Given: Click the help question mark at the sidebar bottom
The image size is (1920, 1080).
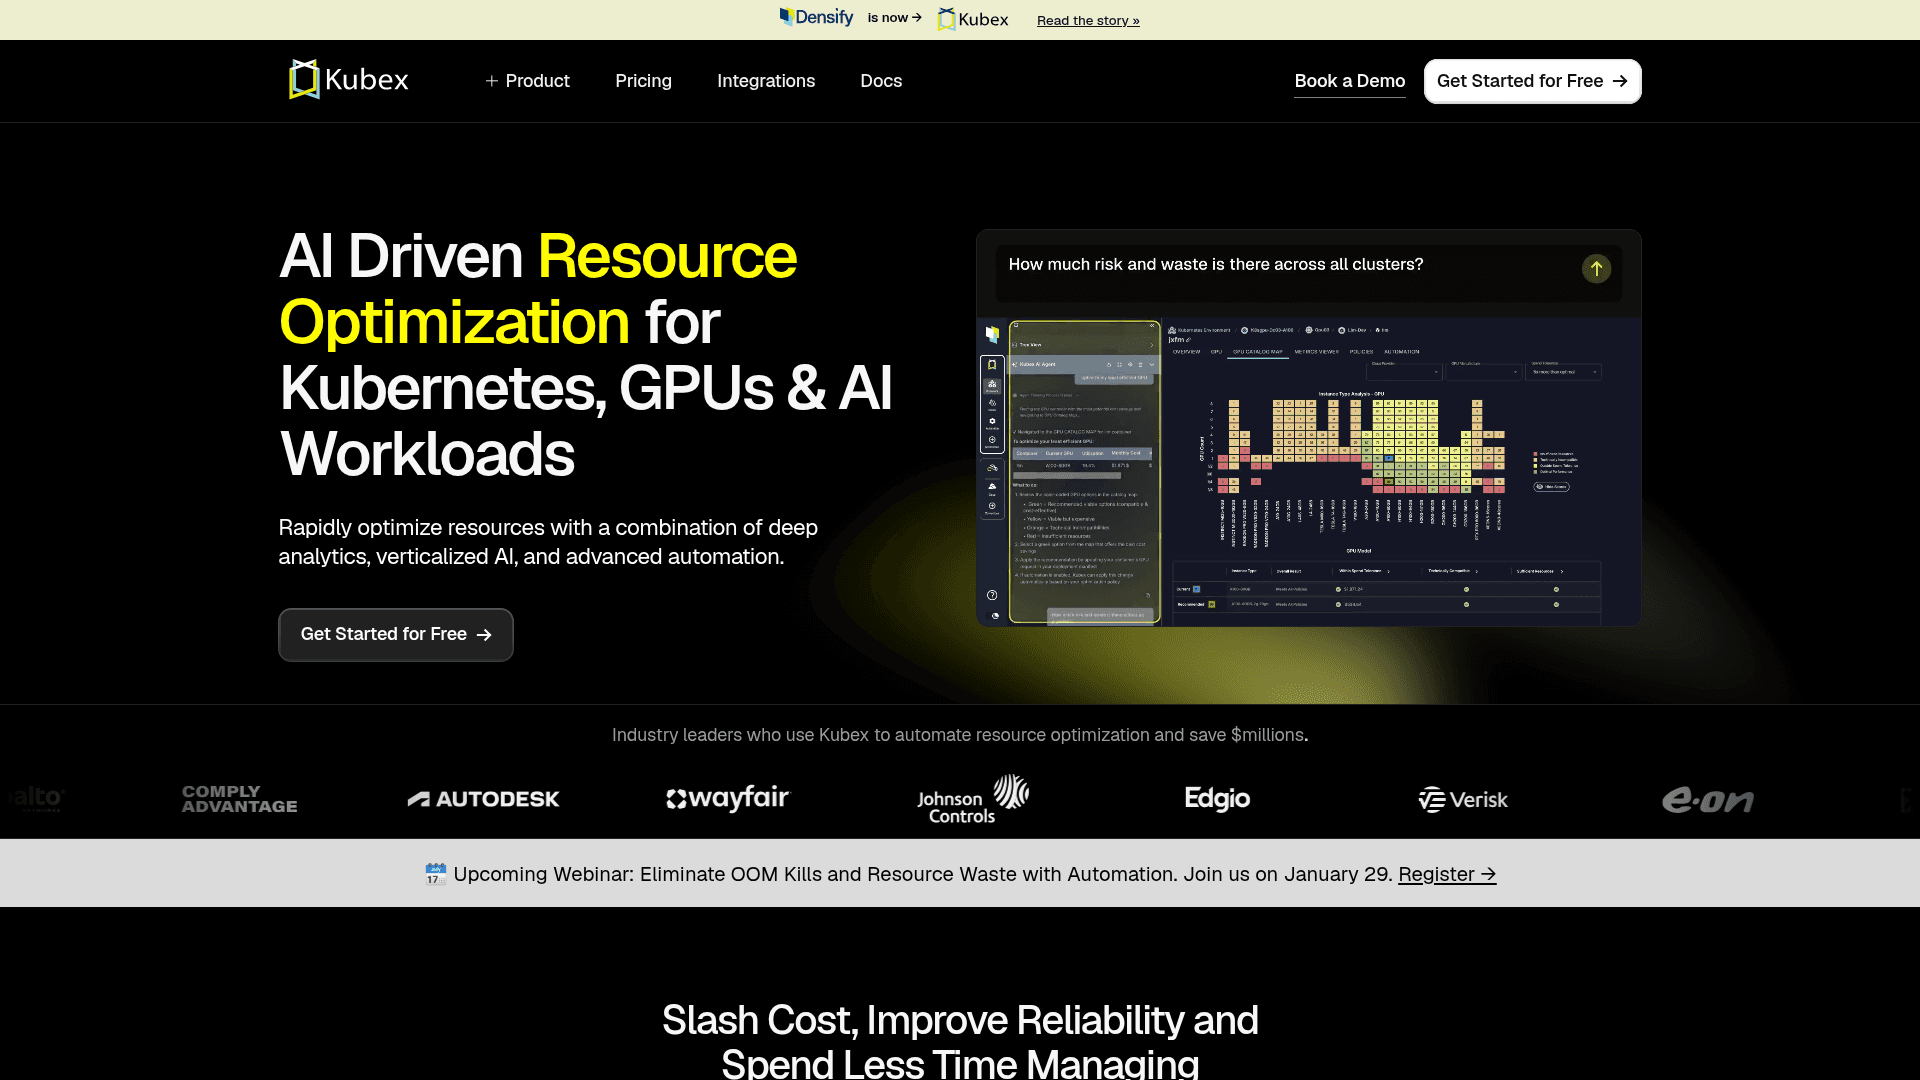Looking at the screenshot, I should (992, 595).
